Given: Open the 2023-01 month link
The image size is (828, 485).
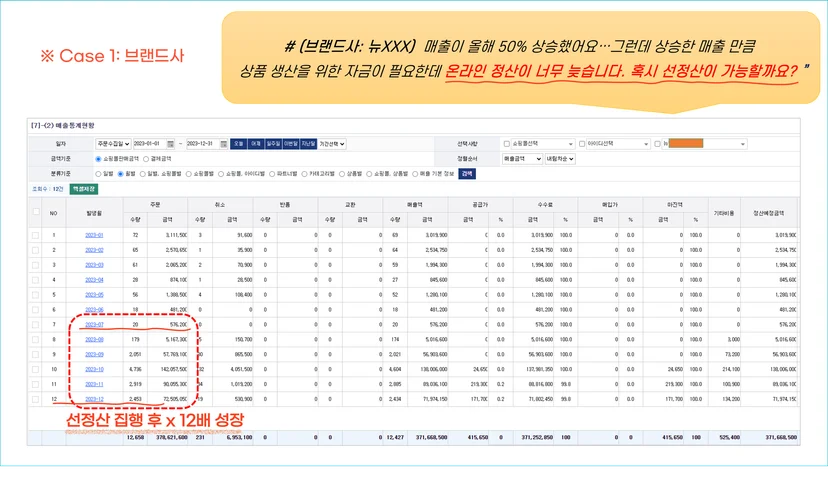Looking at the screenshot, I should click(x=94, y=235).
